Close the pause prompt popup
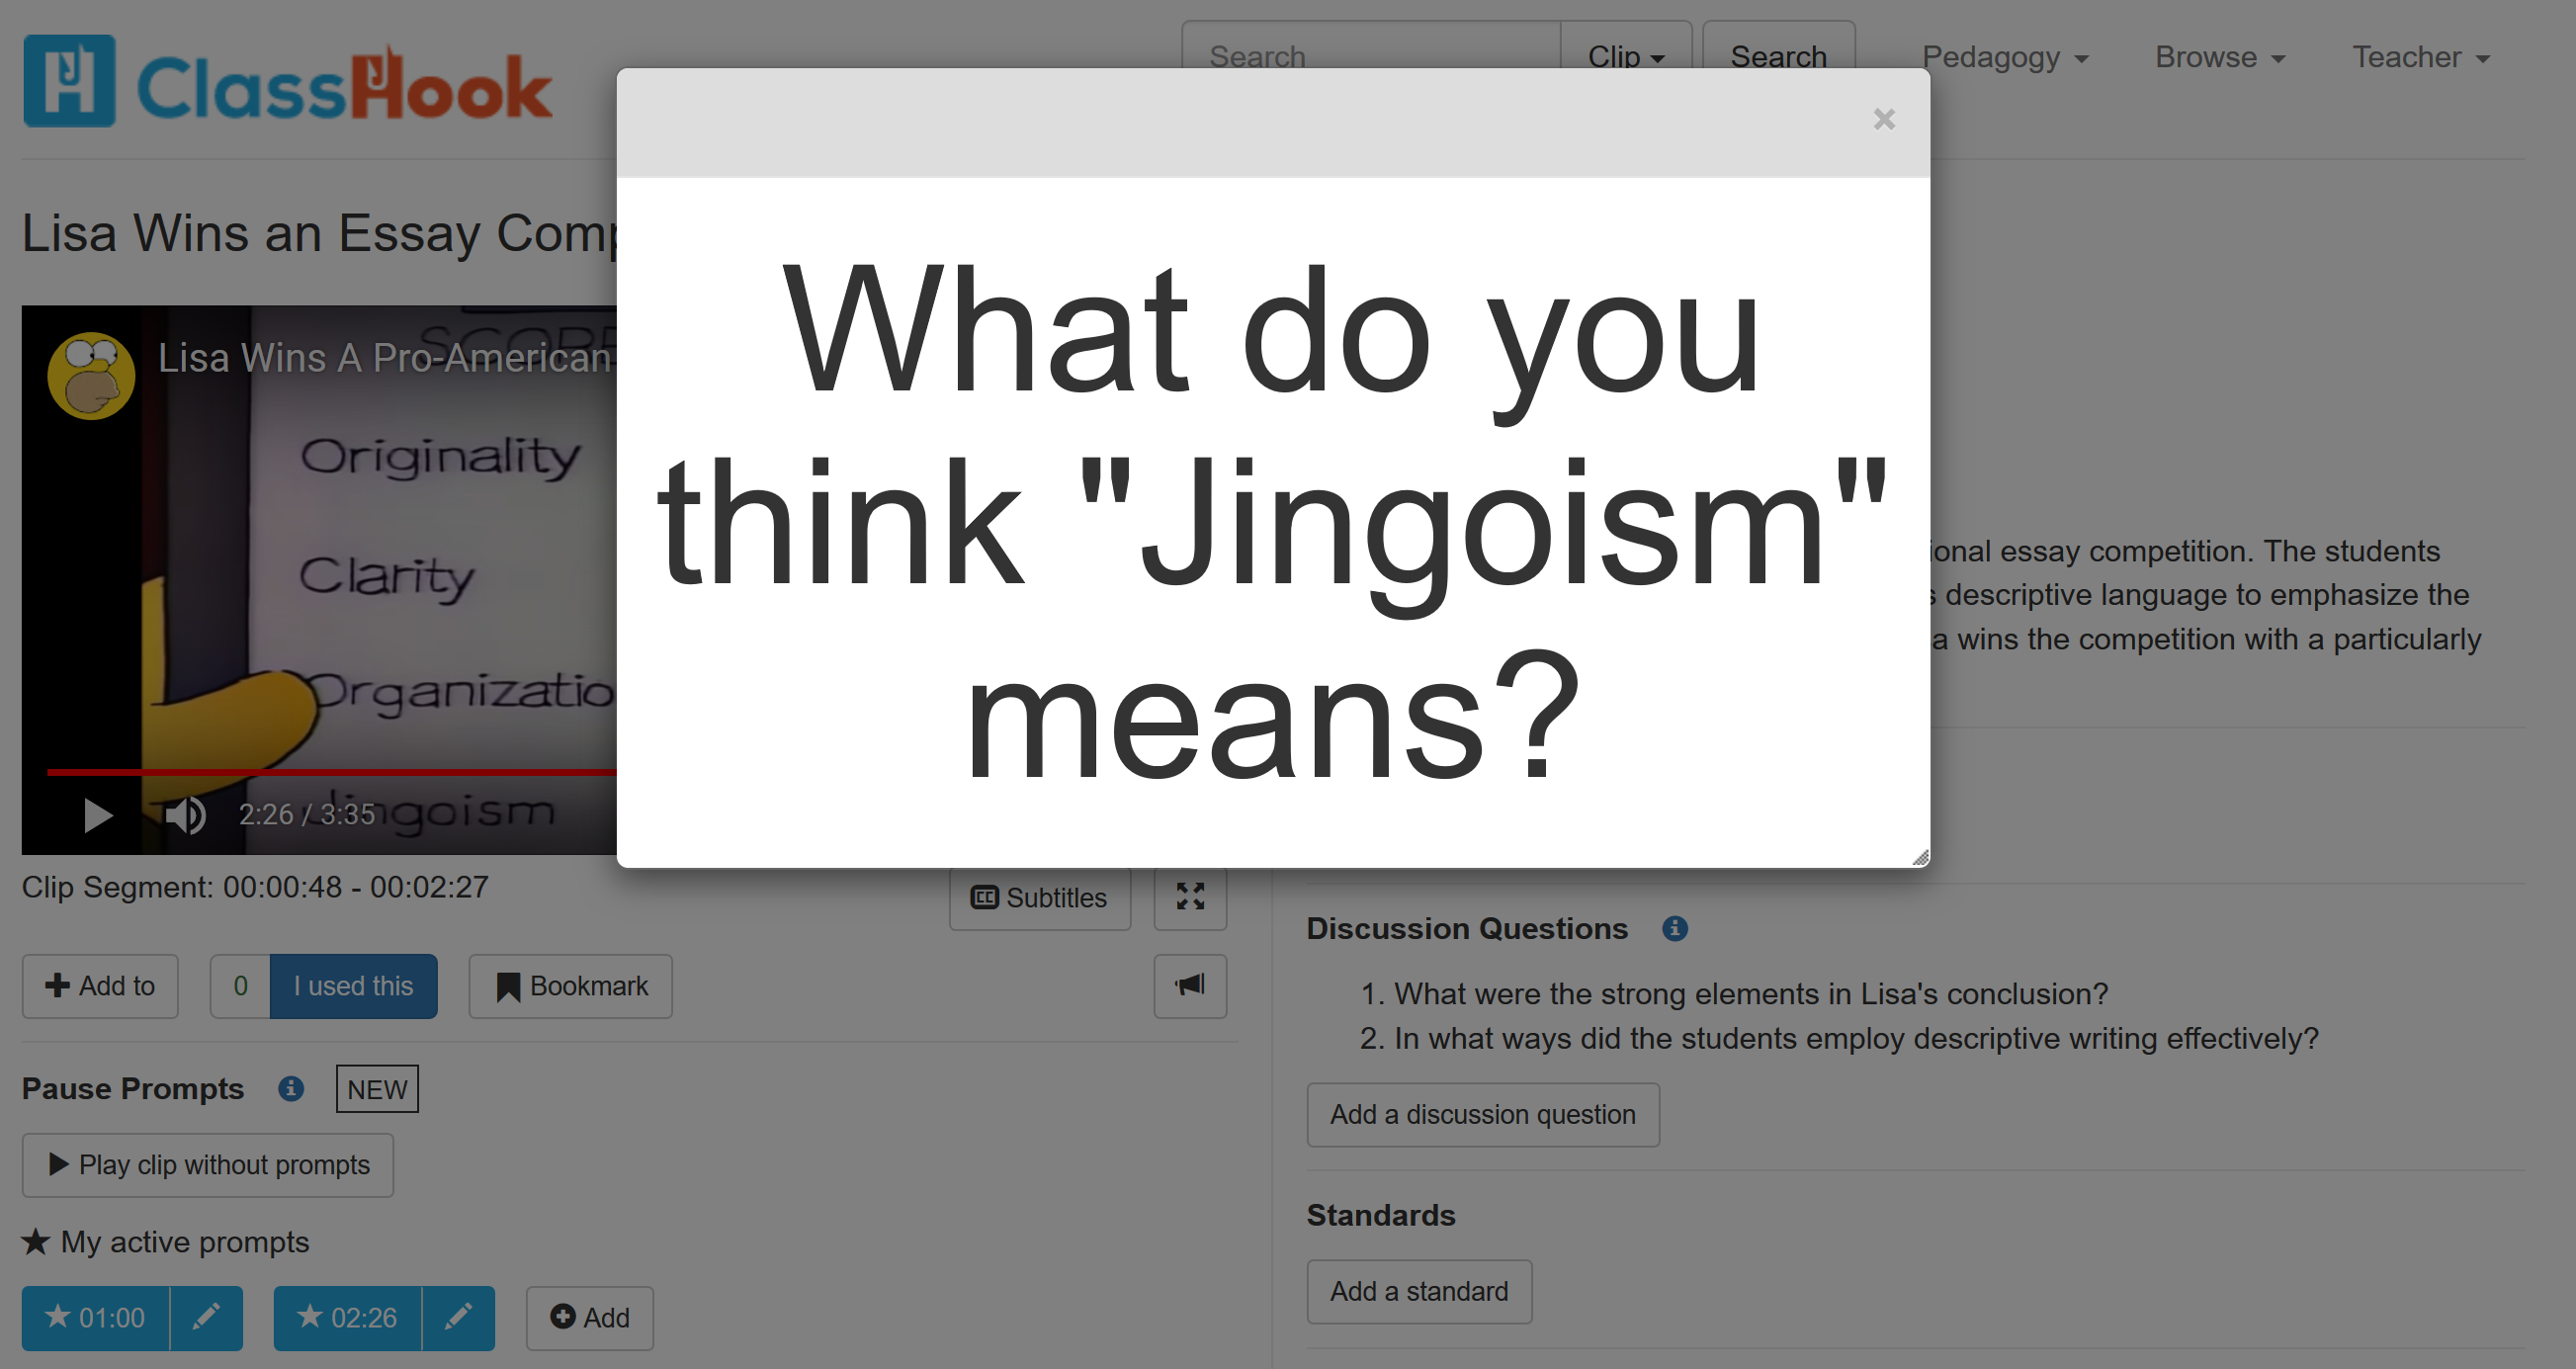The image size is (2576, 1369). 1883,119
